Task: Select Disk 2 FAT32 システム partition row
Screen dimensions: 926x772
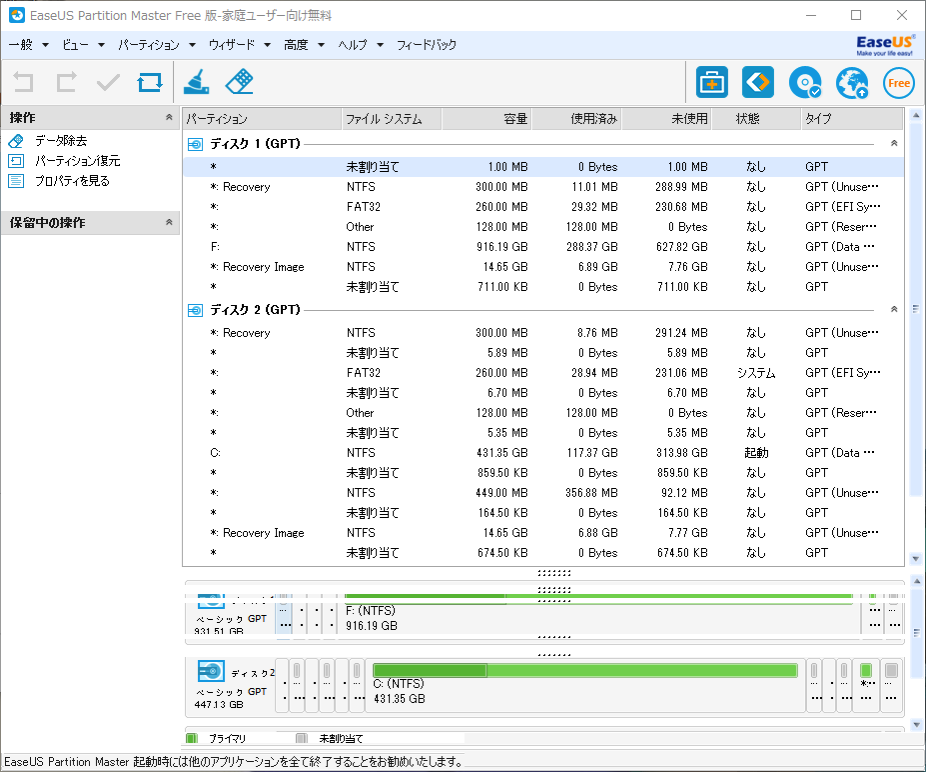Action: point(543,373)
